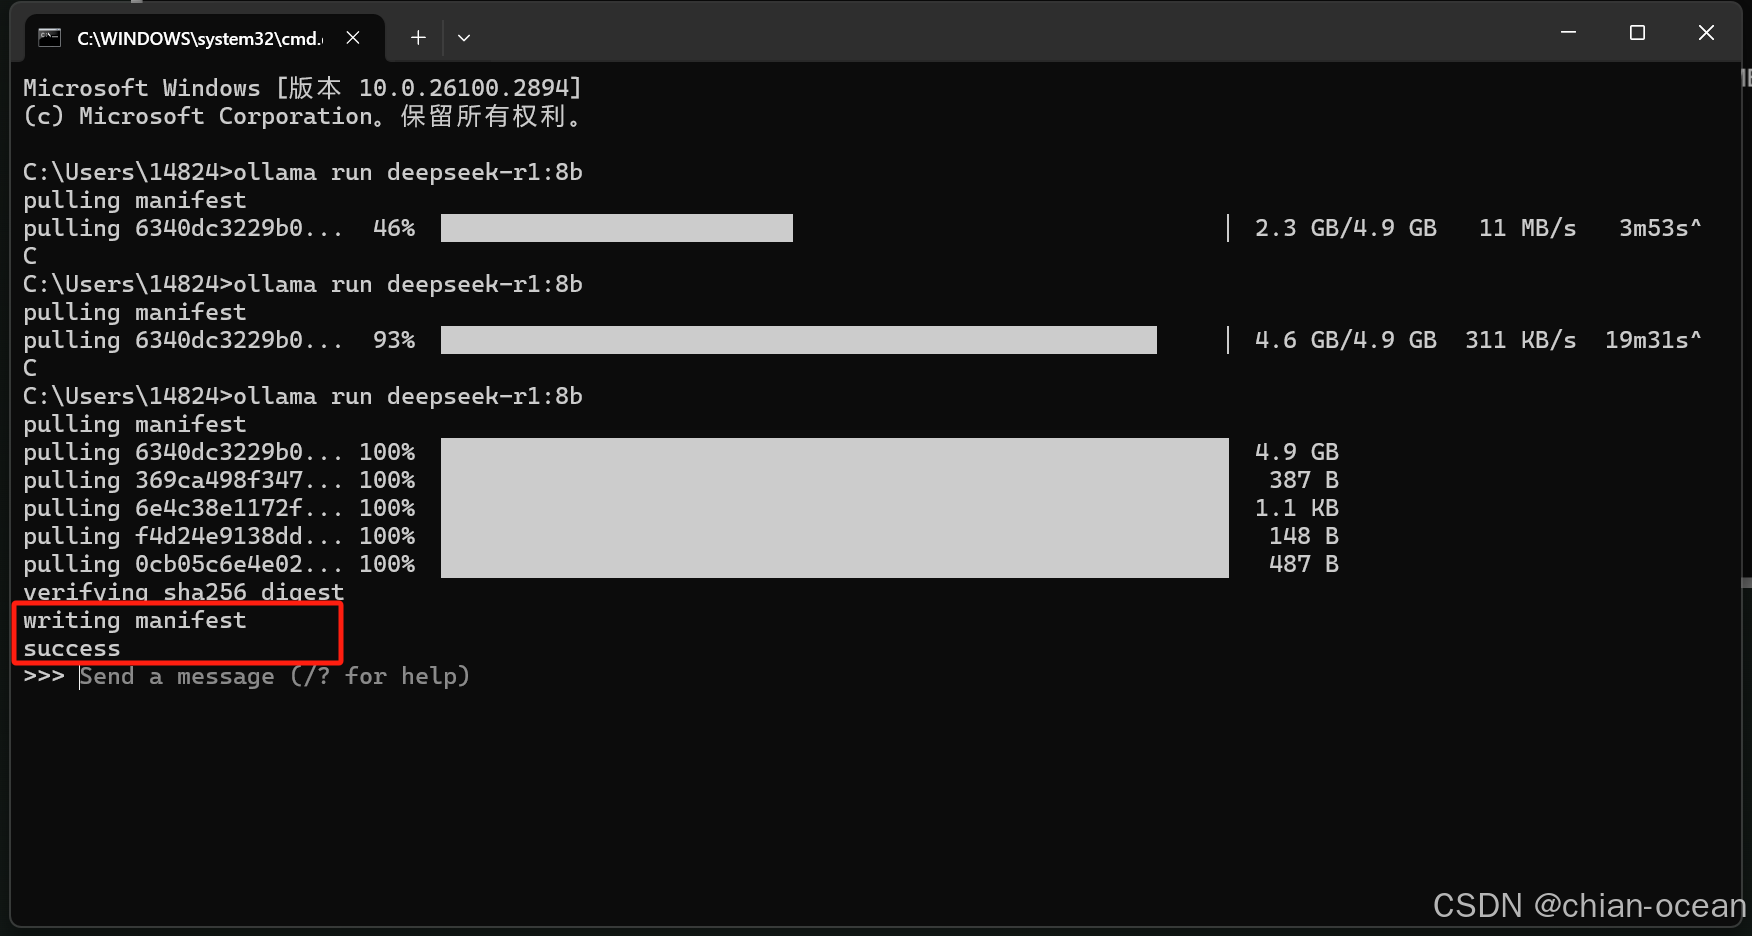
Task: Click the "387 B" size value
Action: tap(1304, 480)
